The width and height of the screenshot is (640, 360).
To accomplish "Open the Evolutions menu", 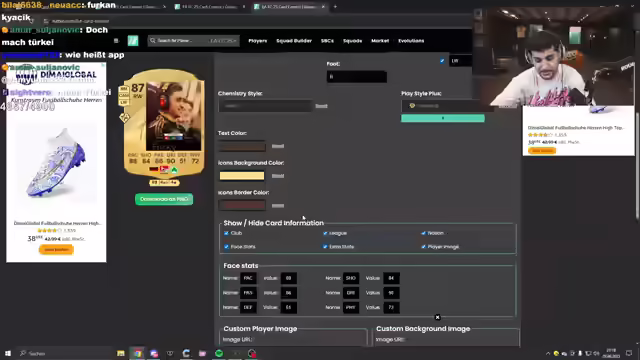I will click(x=411, y=41).
